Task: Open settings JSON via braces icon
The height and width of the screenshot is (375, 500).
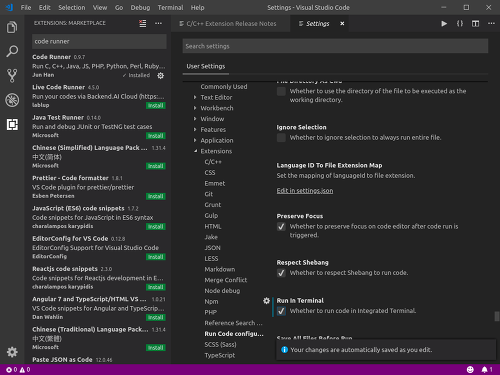Action: (460, 23)
